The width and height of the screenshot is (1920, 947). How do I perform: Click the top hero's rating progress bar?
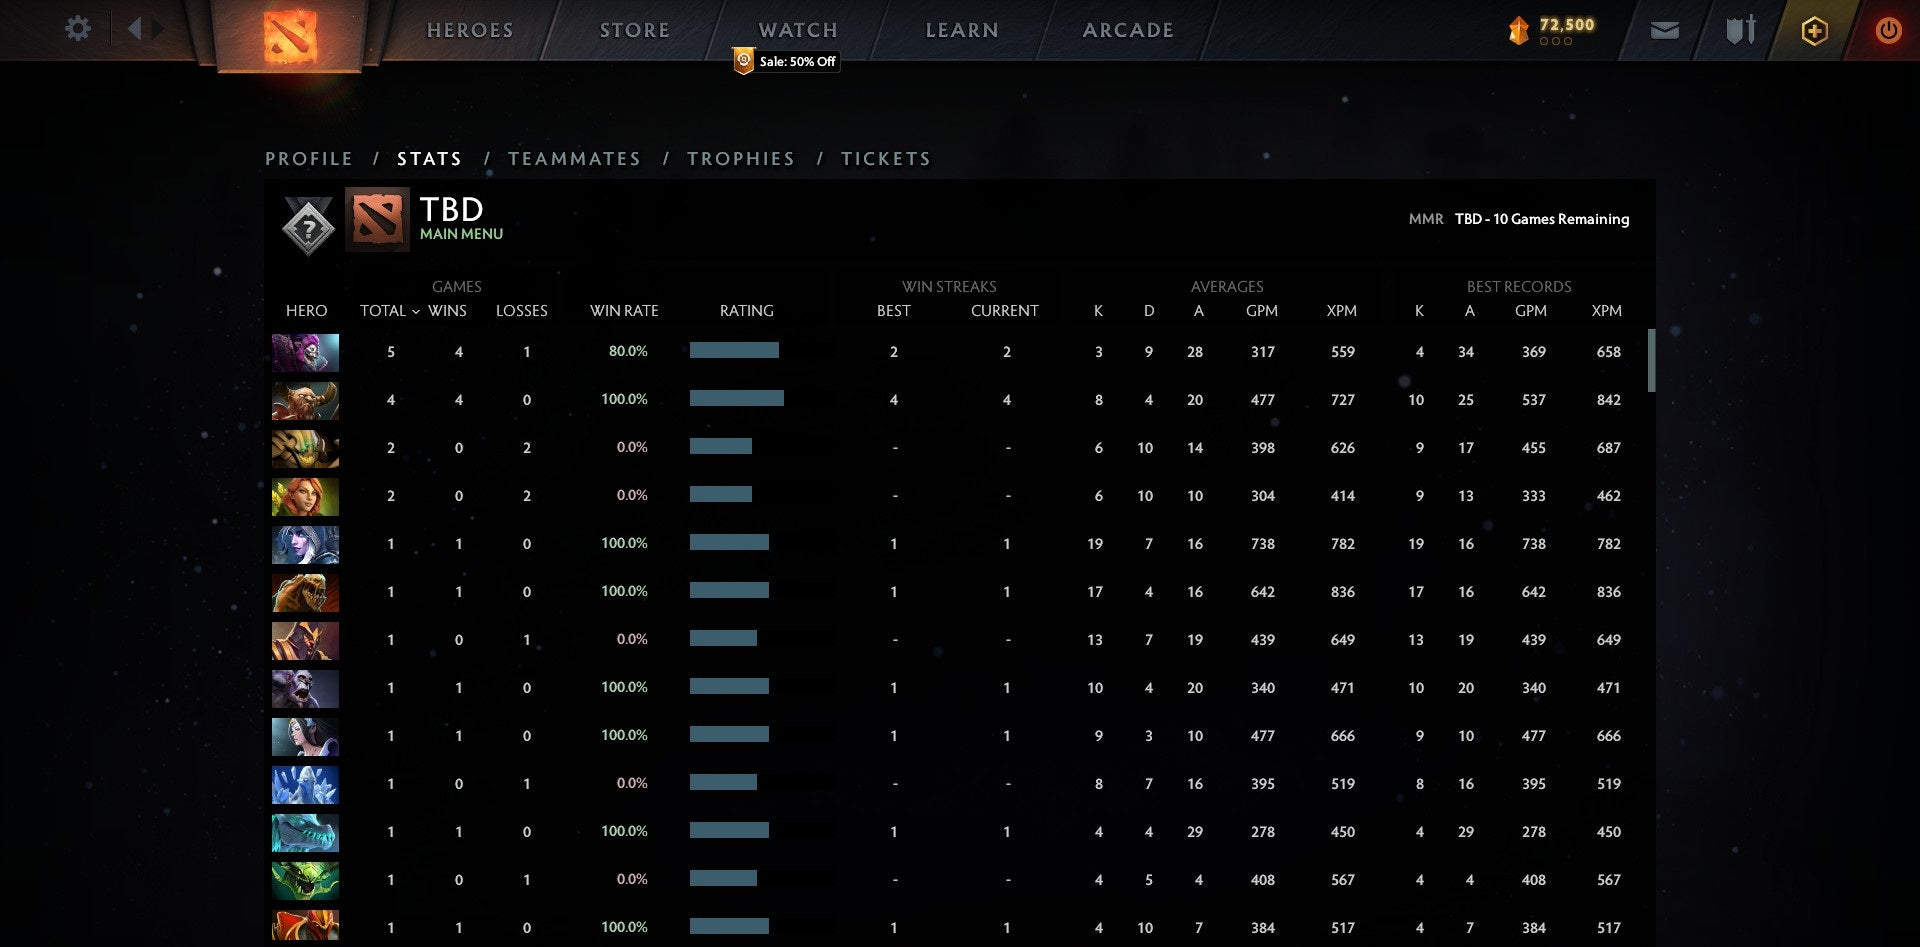click(x=734, y=351)
